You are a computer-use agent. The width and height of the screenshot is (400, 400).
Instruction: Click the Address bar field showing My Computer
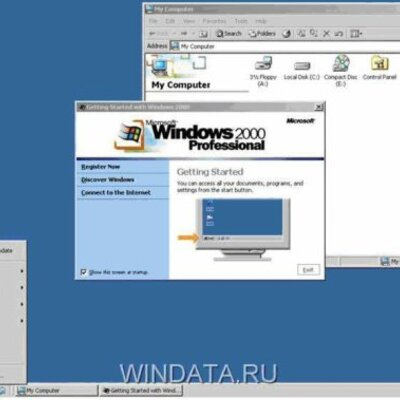(285, 46)
